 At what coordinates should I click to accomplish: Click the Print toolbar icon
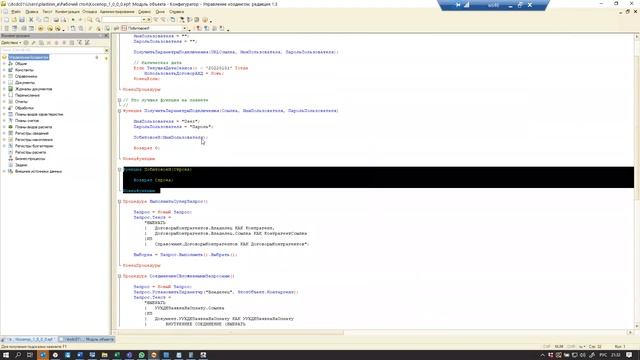(x=56, y=20)
